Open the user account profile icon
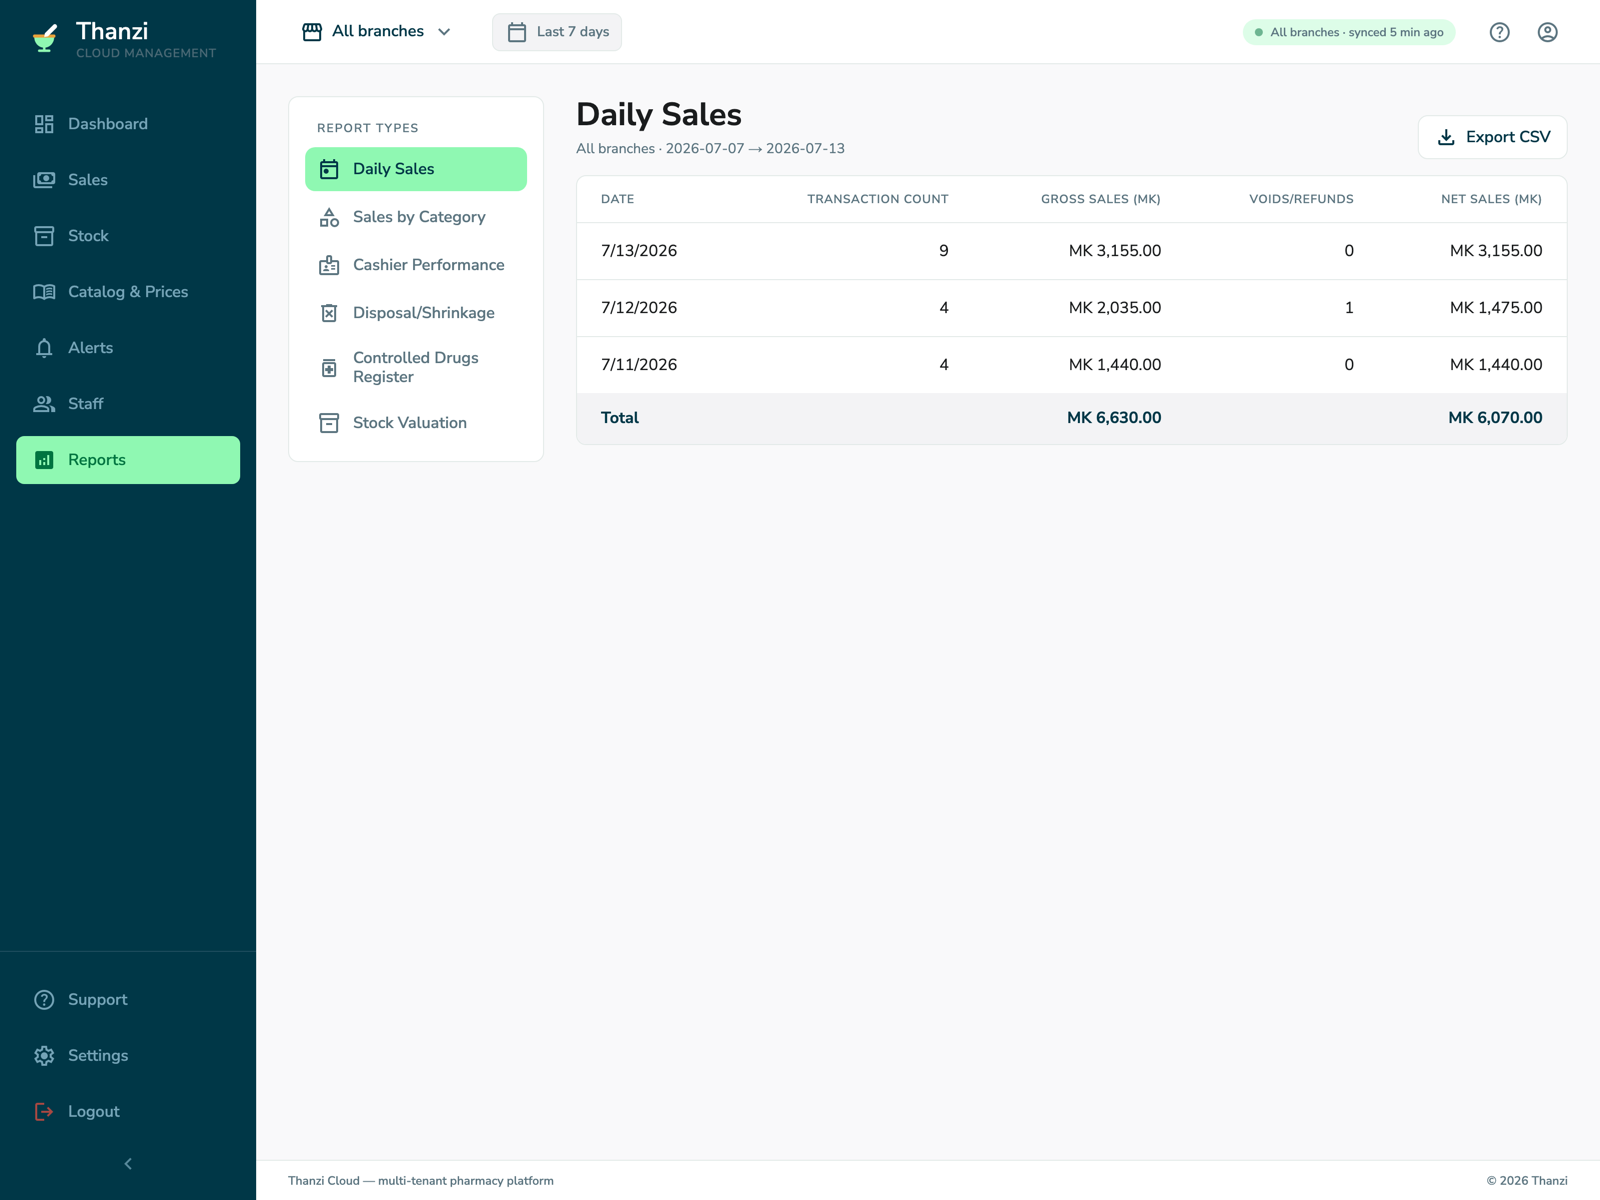This screenshot has height=1200, width=1600. point(1548,32)
